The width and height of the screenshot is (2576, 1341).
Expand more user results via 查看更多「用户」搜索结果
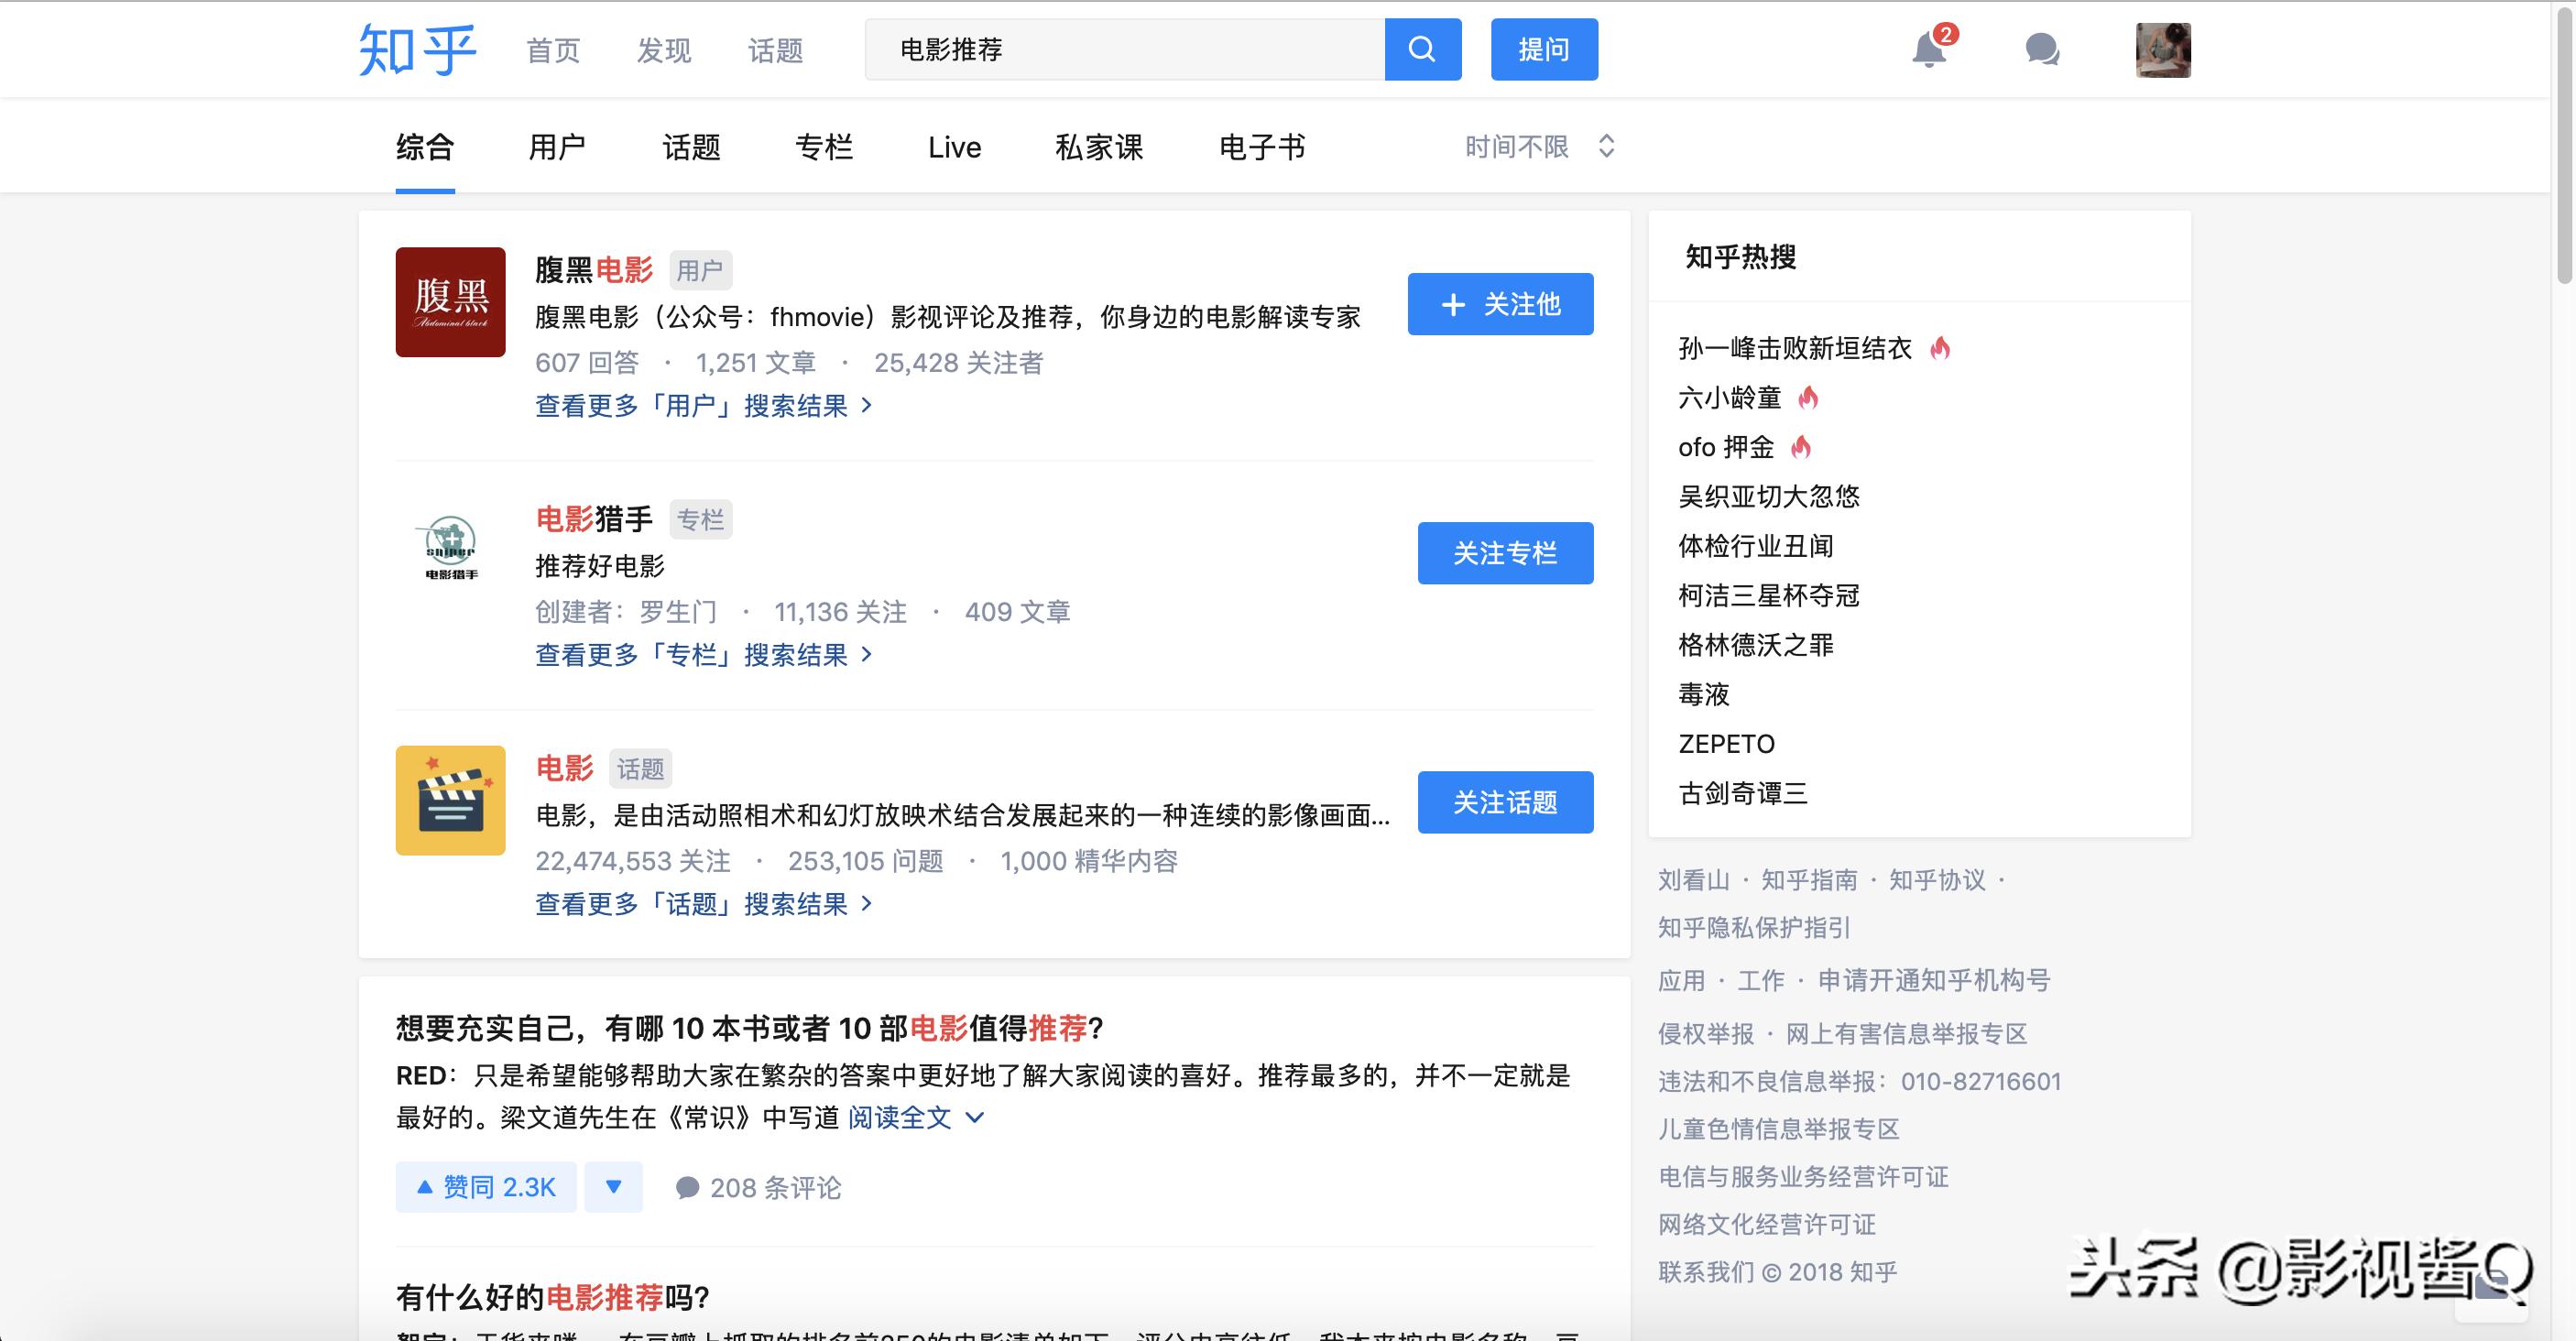click(x=703, y=406)
